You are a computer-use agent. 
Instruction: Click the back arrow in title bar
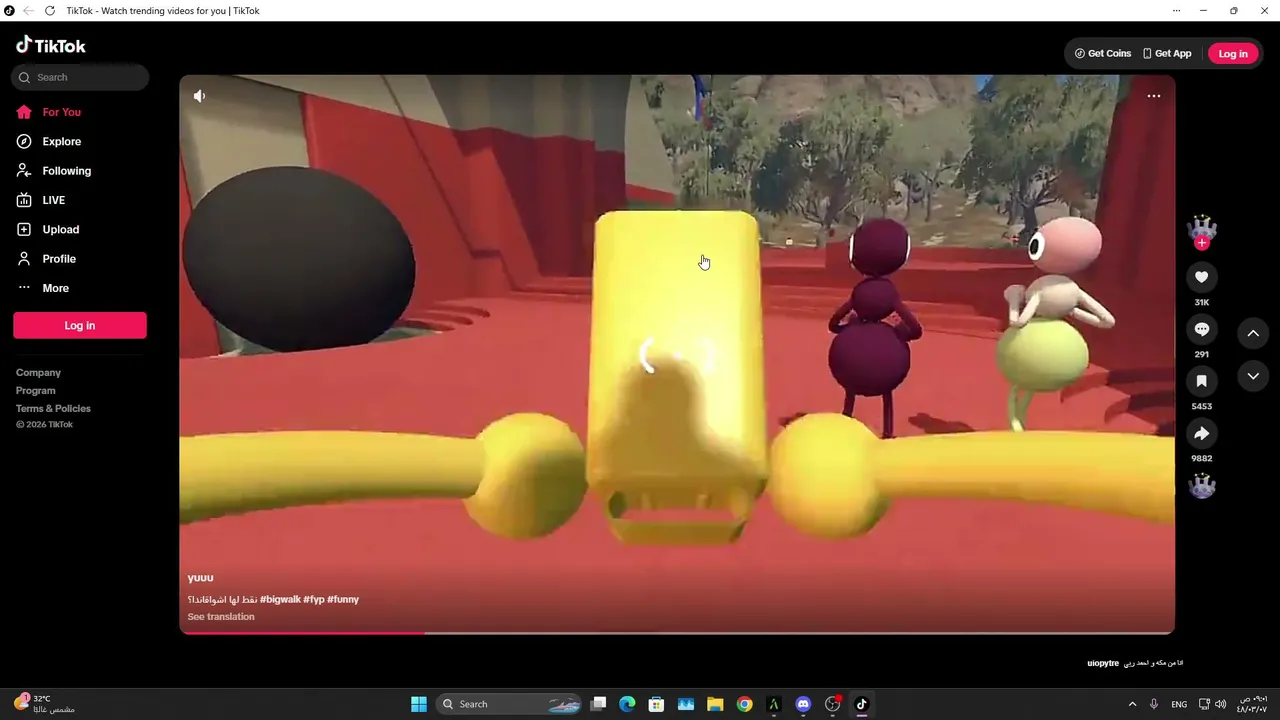[x=28, y=11]
